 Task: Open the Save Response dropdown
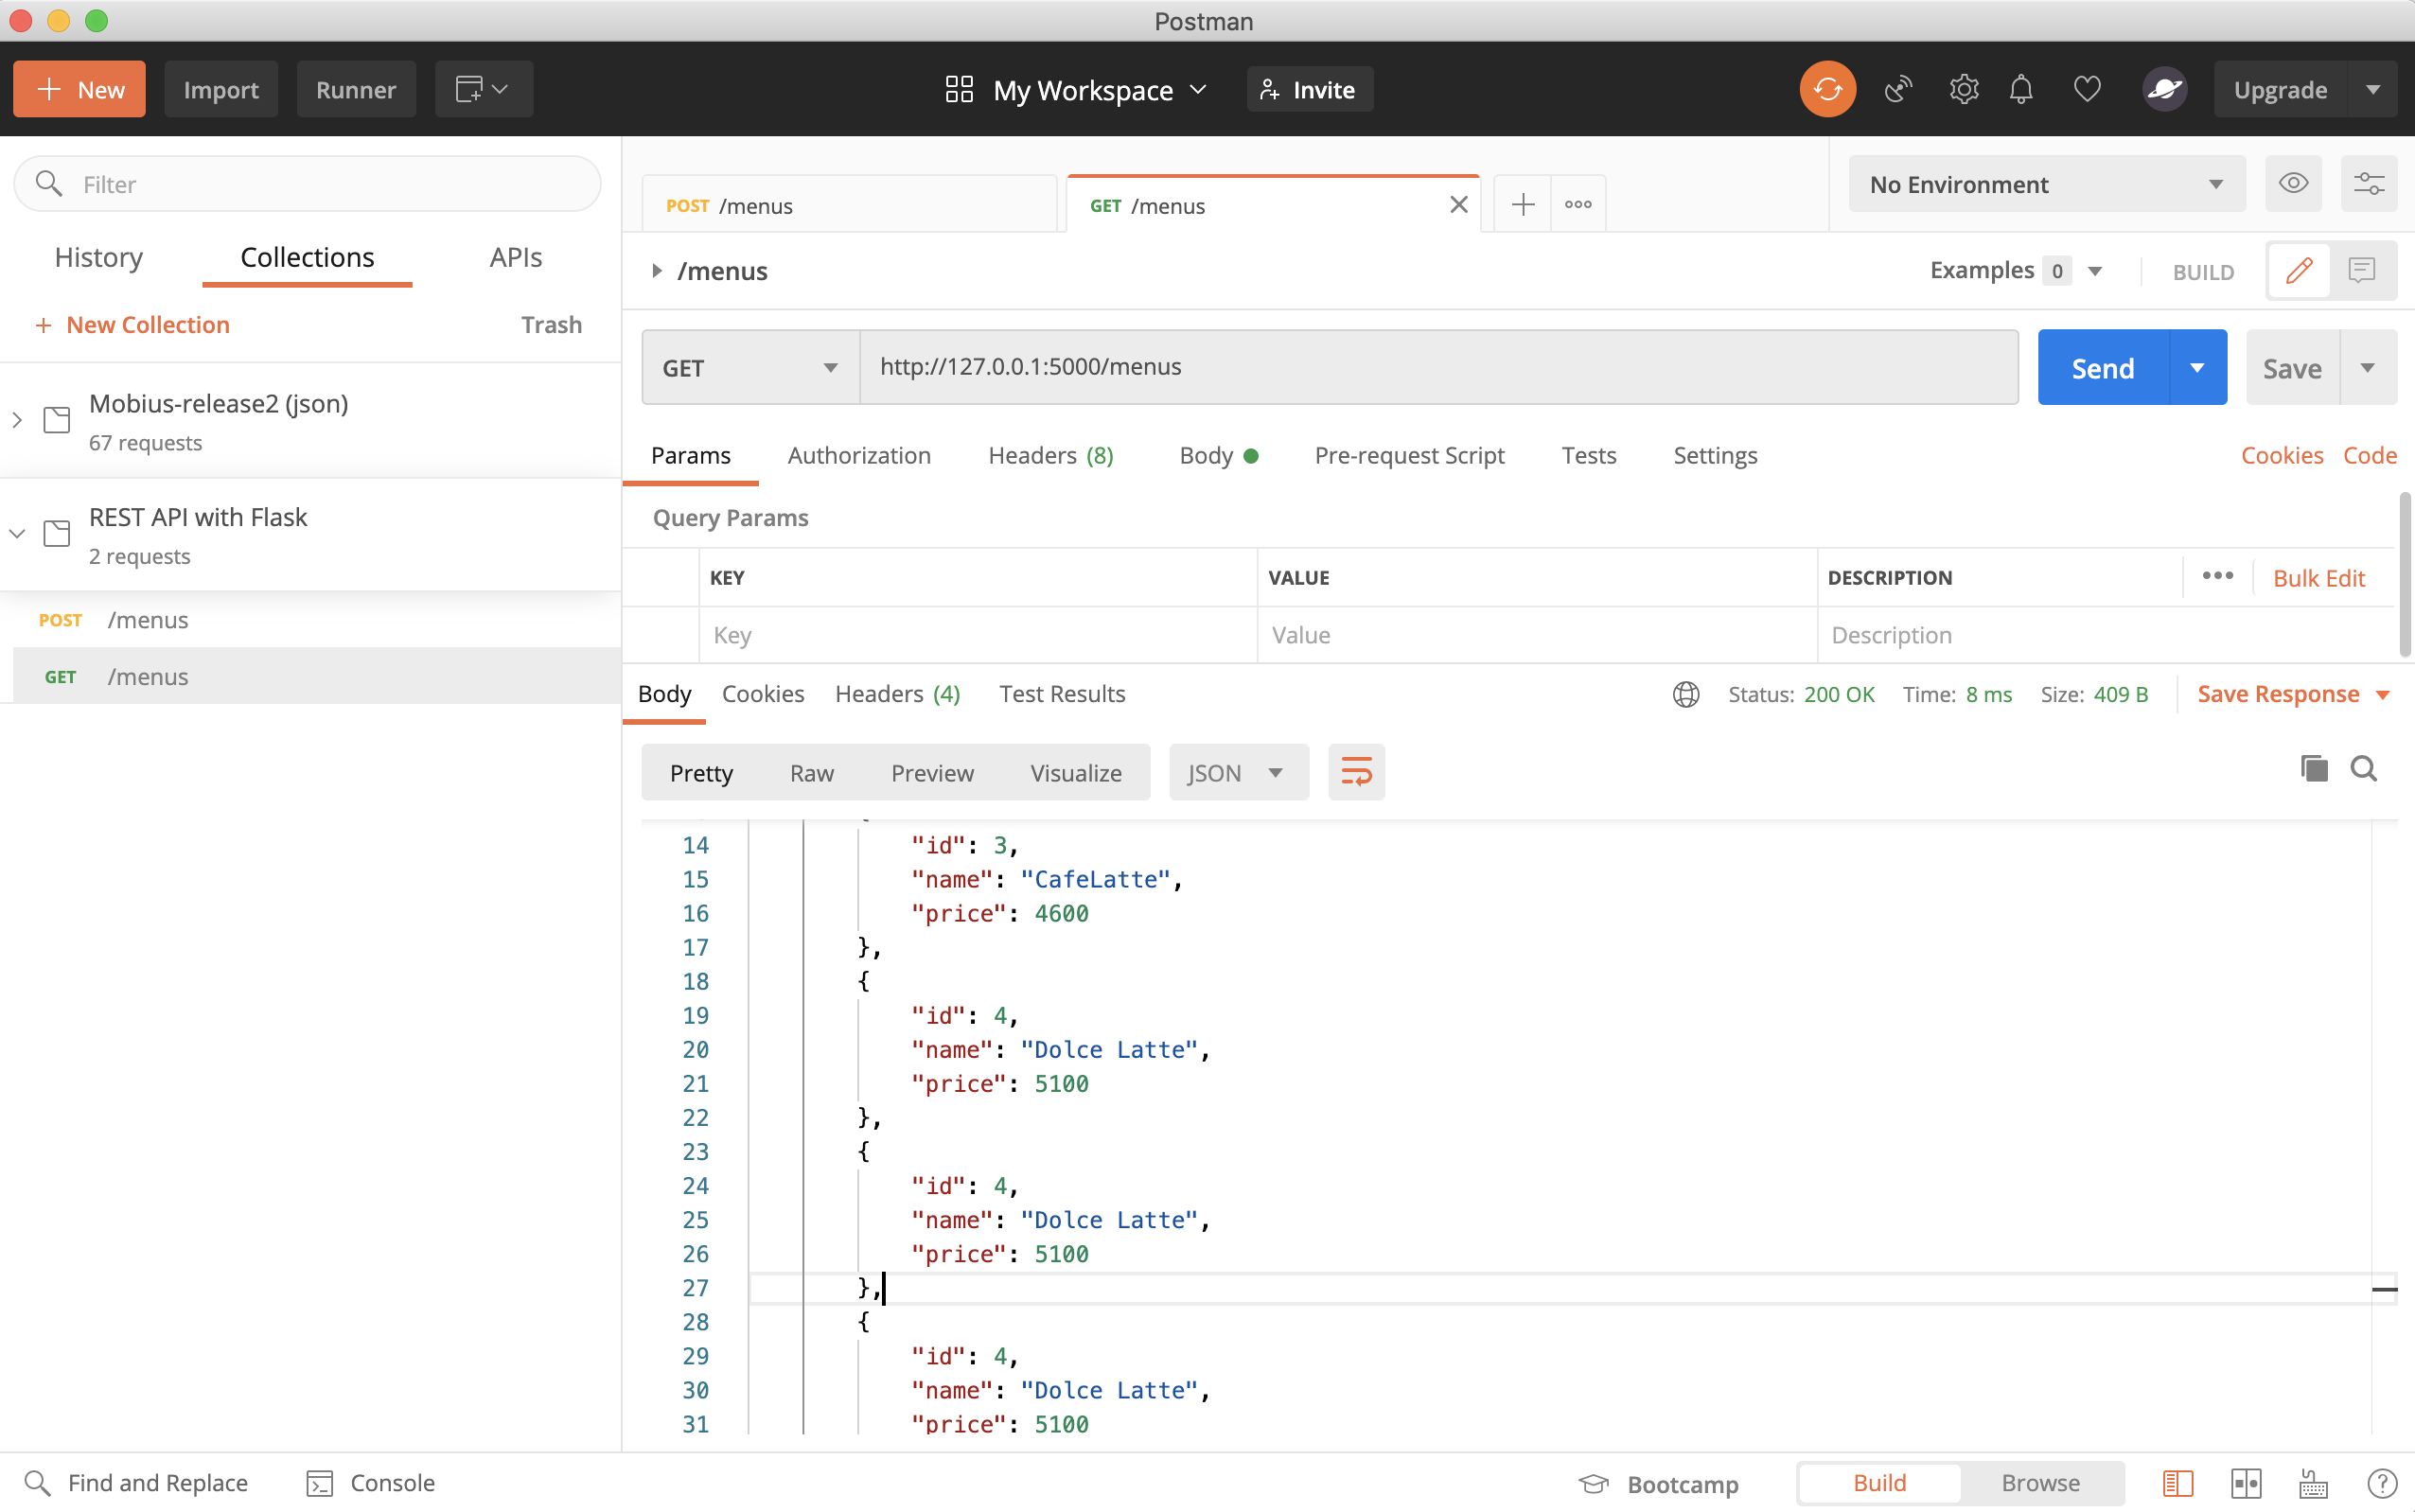2292,694
